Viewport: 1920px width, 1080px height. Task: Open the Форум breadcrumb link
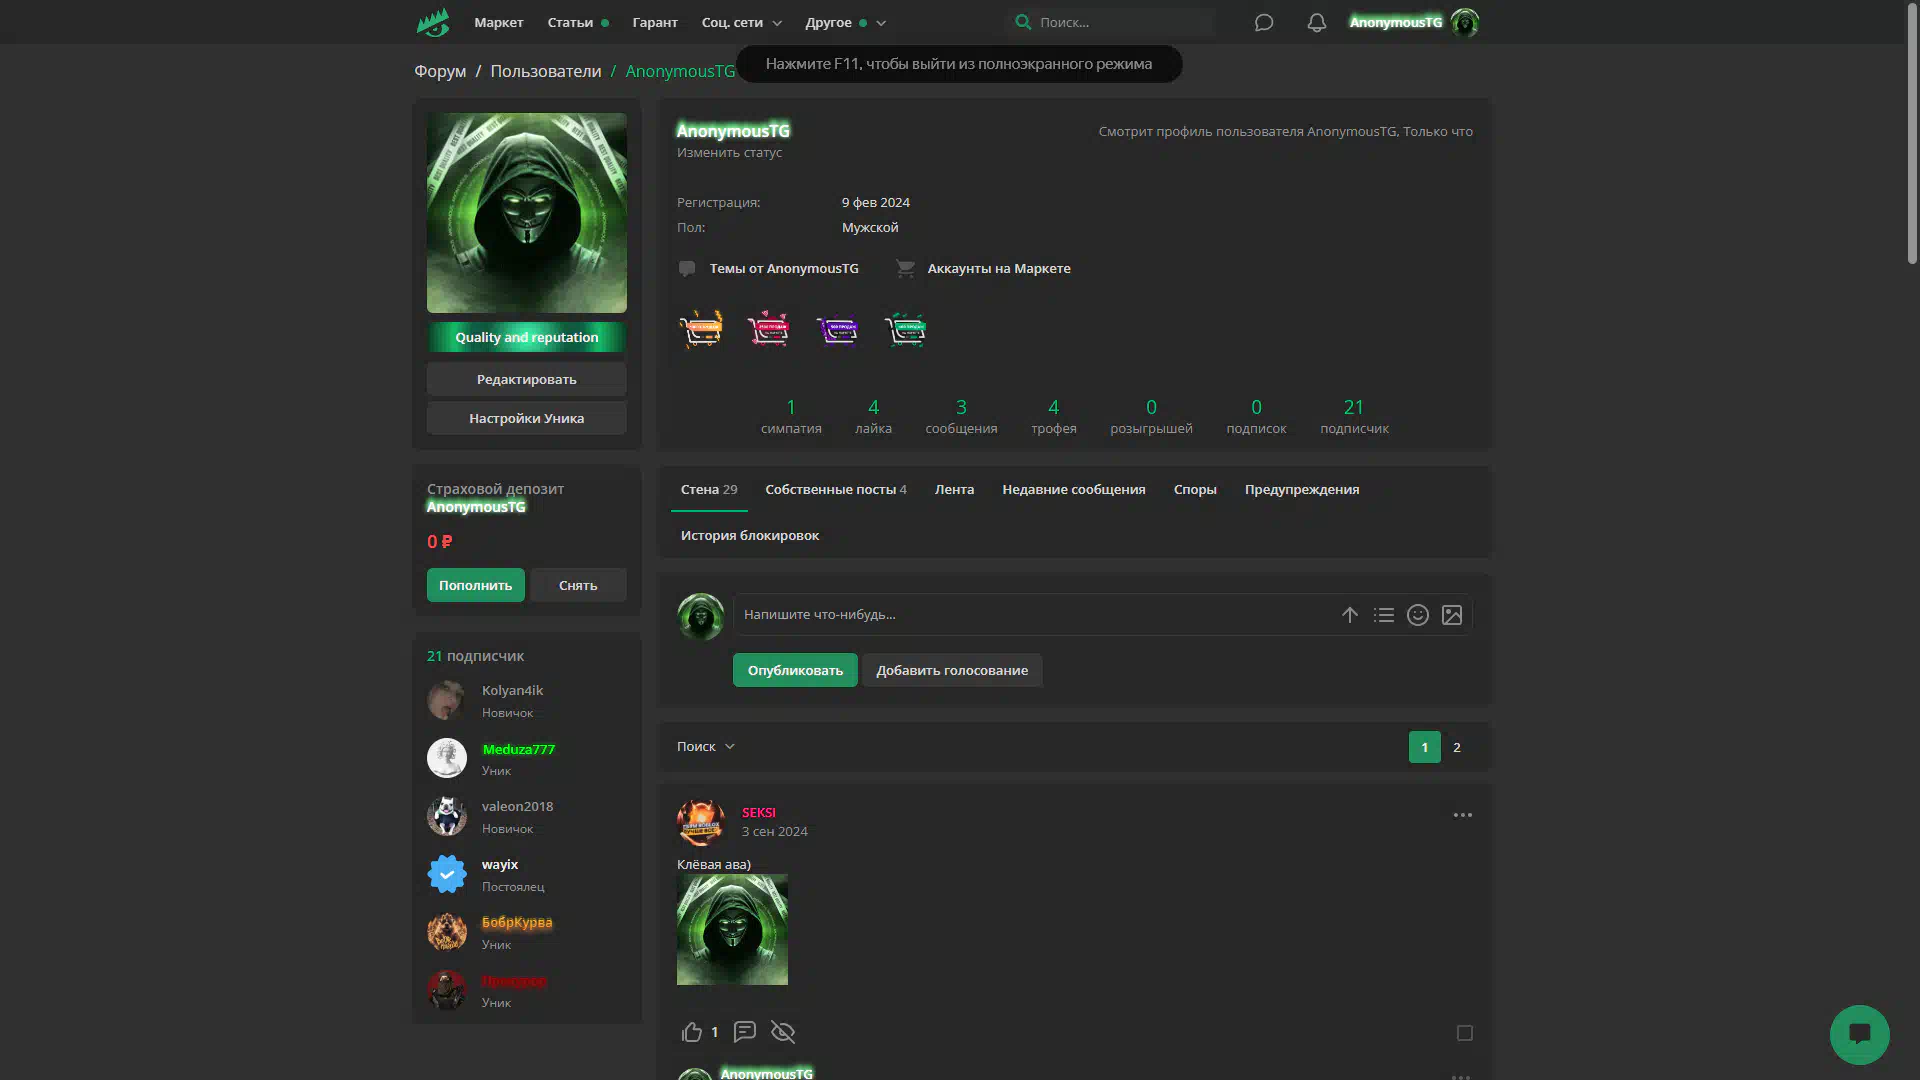tap(440, 71)
